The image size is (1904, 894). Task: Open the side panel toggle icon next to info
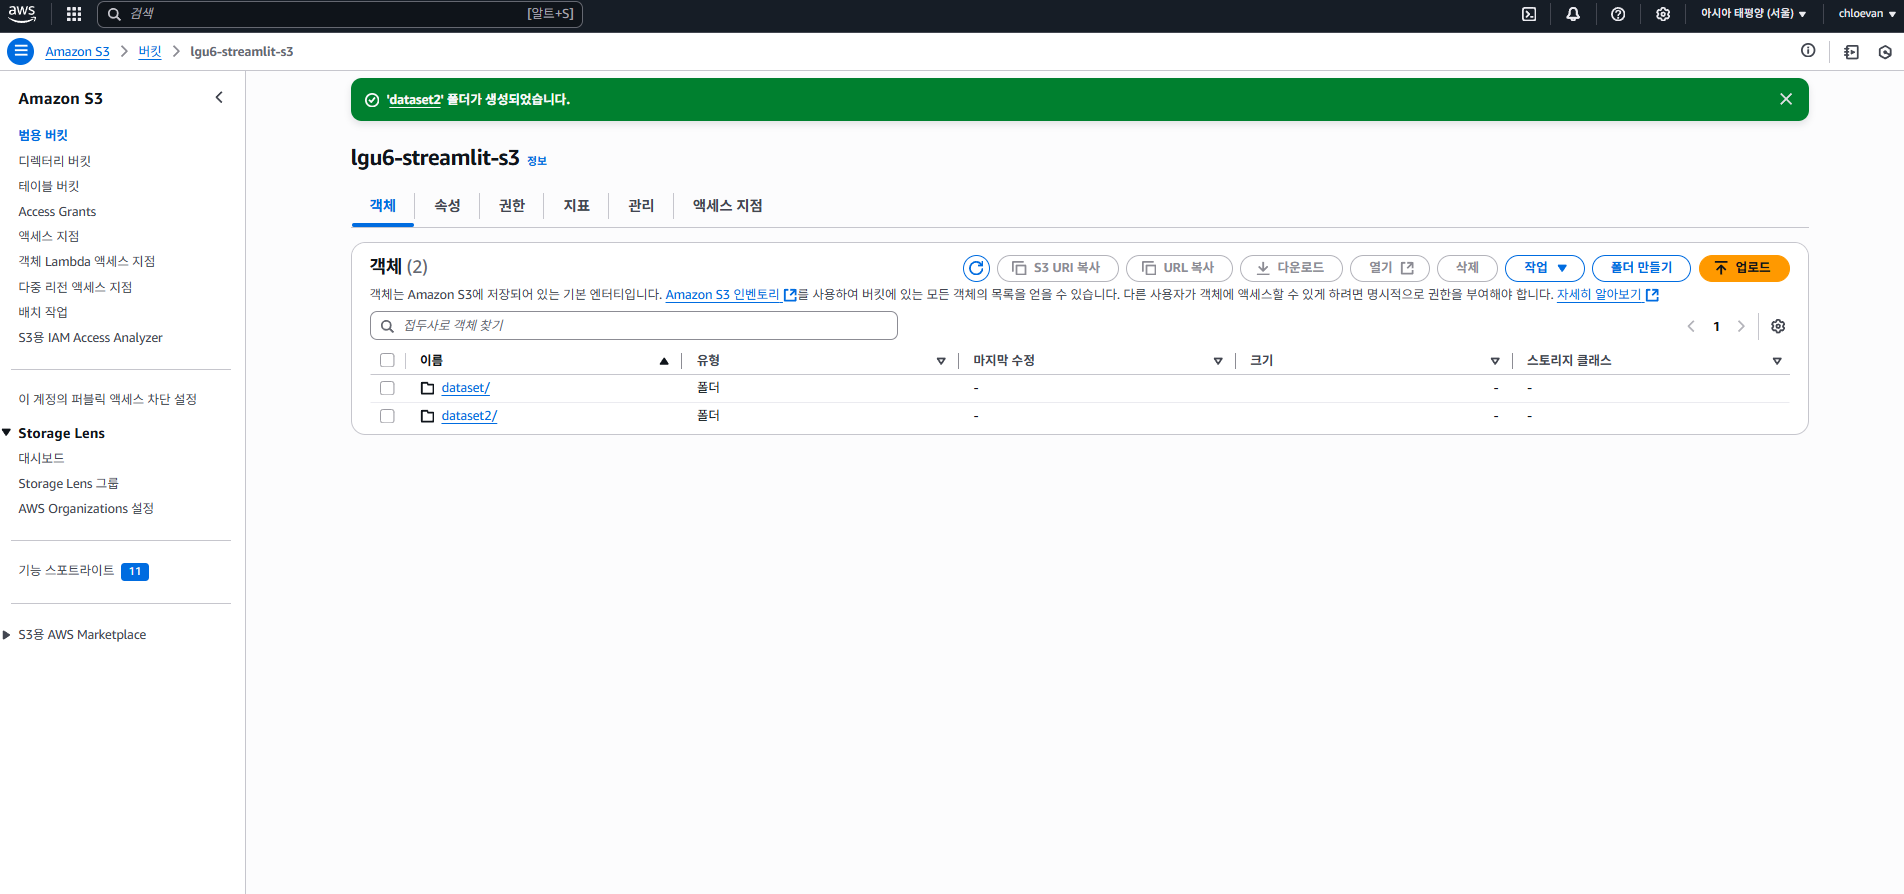tap(1851, 52)
